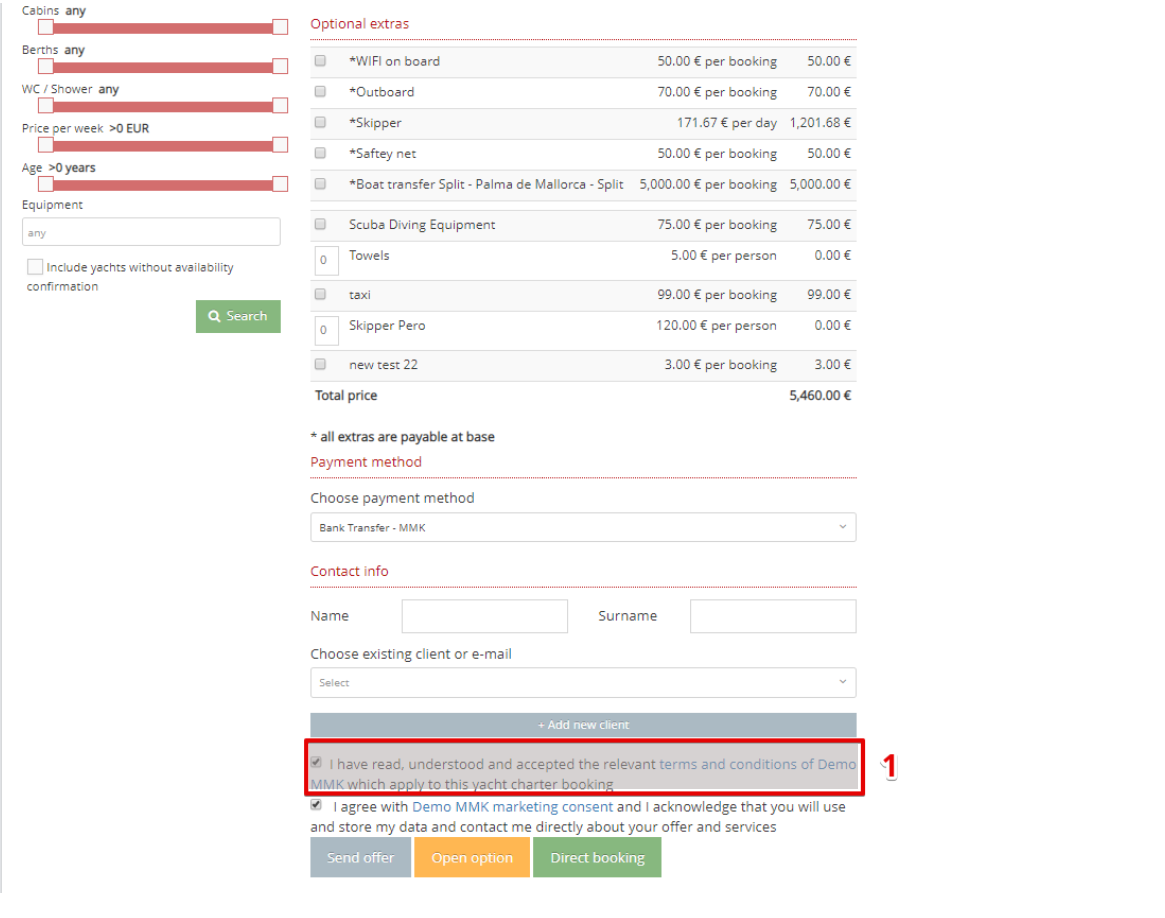1165x918 pixels.
Task: Click the Total price amount 5,460.00 €
Action: (820, 396)
